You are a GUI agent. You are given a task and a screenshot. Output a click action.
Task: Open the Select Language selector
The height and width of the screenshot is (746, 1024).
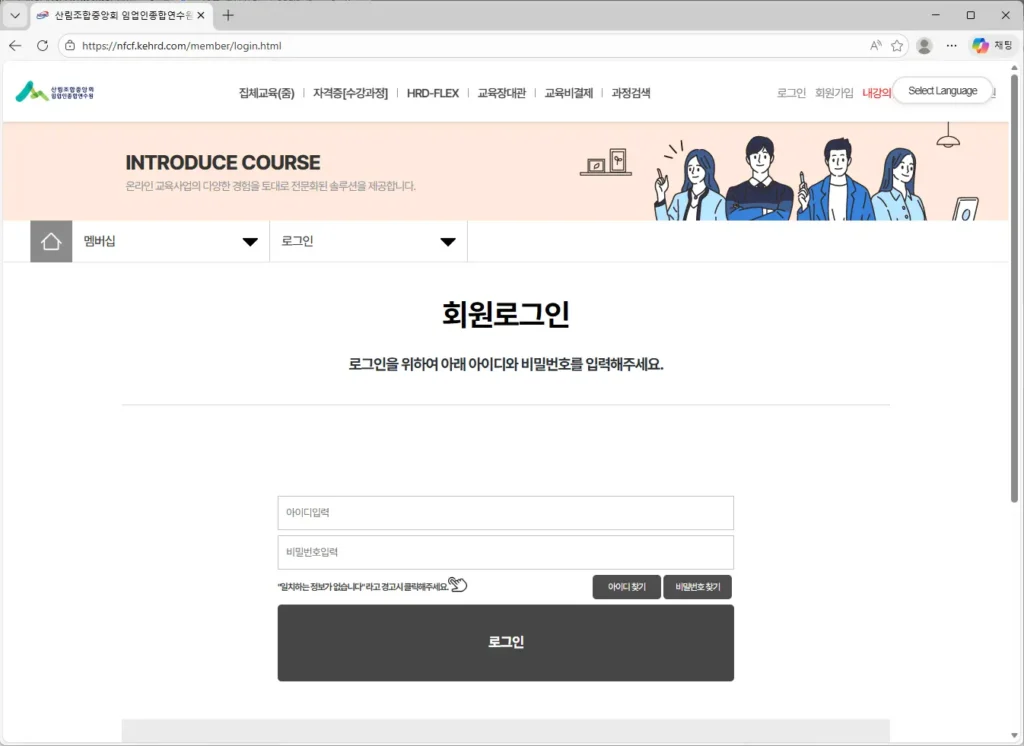[941, 89]
